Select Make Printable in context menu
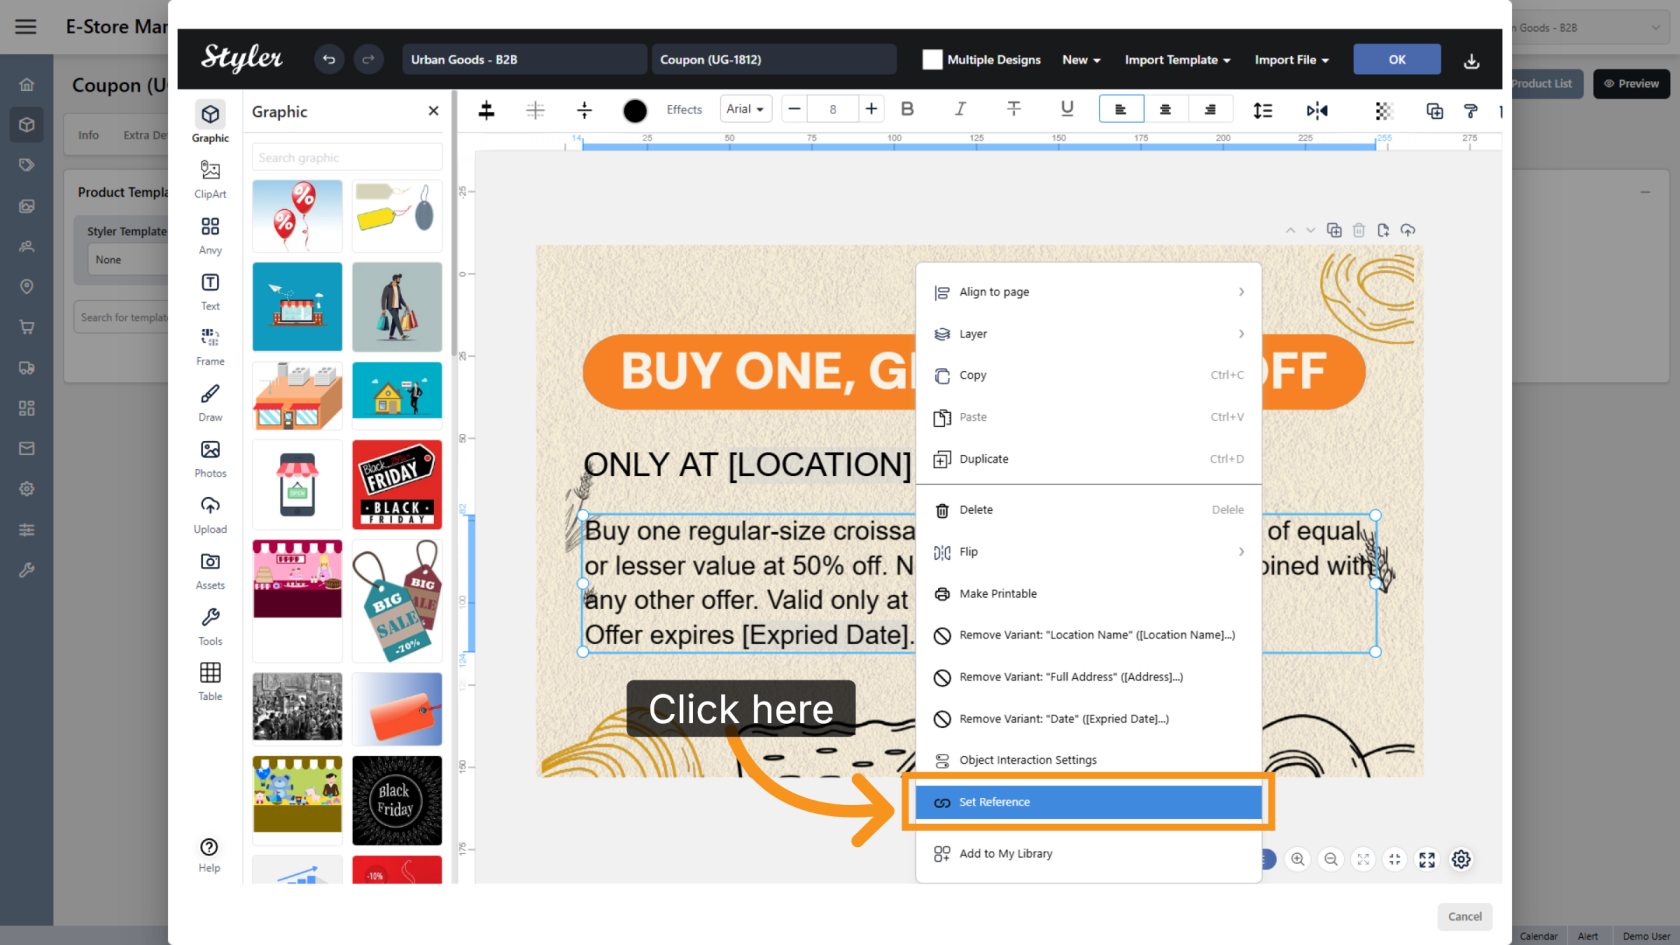Viewport: 1680px width, 945px height. tap(1089, 594)
